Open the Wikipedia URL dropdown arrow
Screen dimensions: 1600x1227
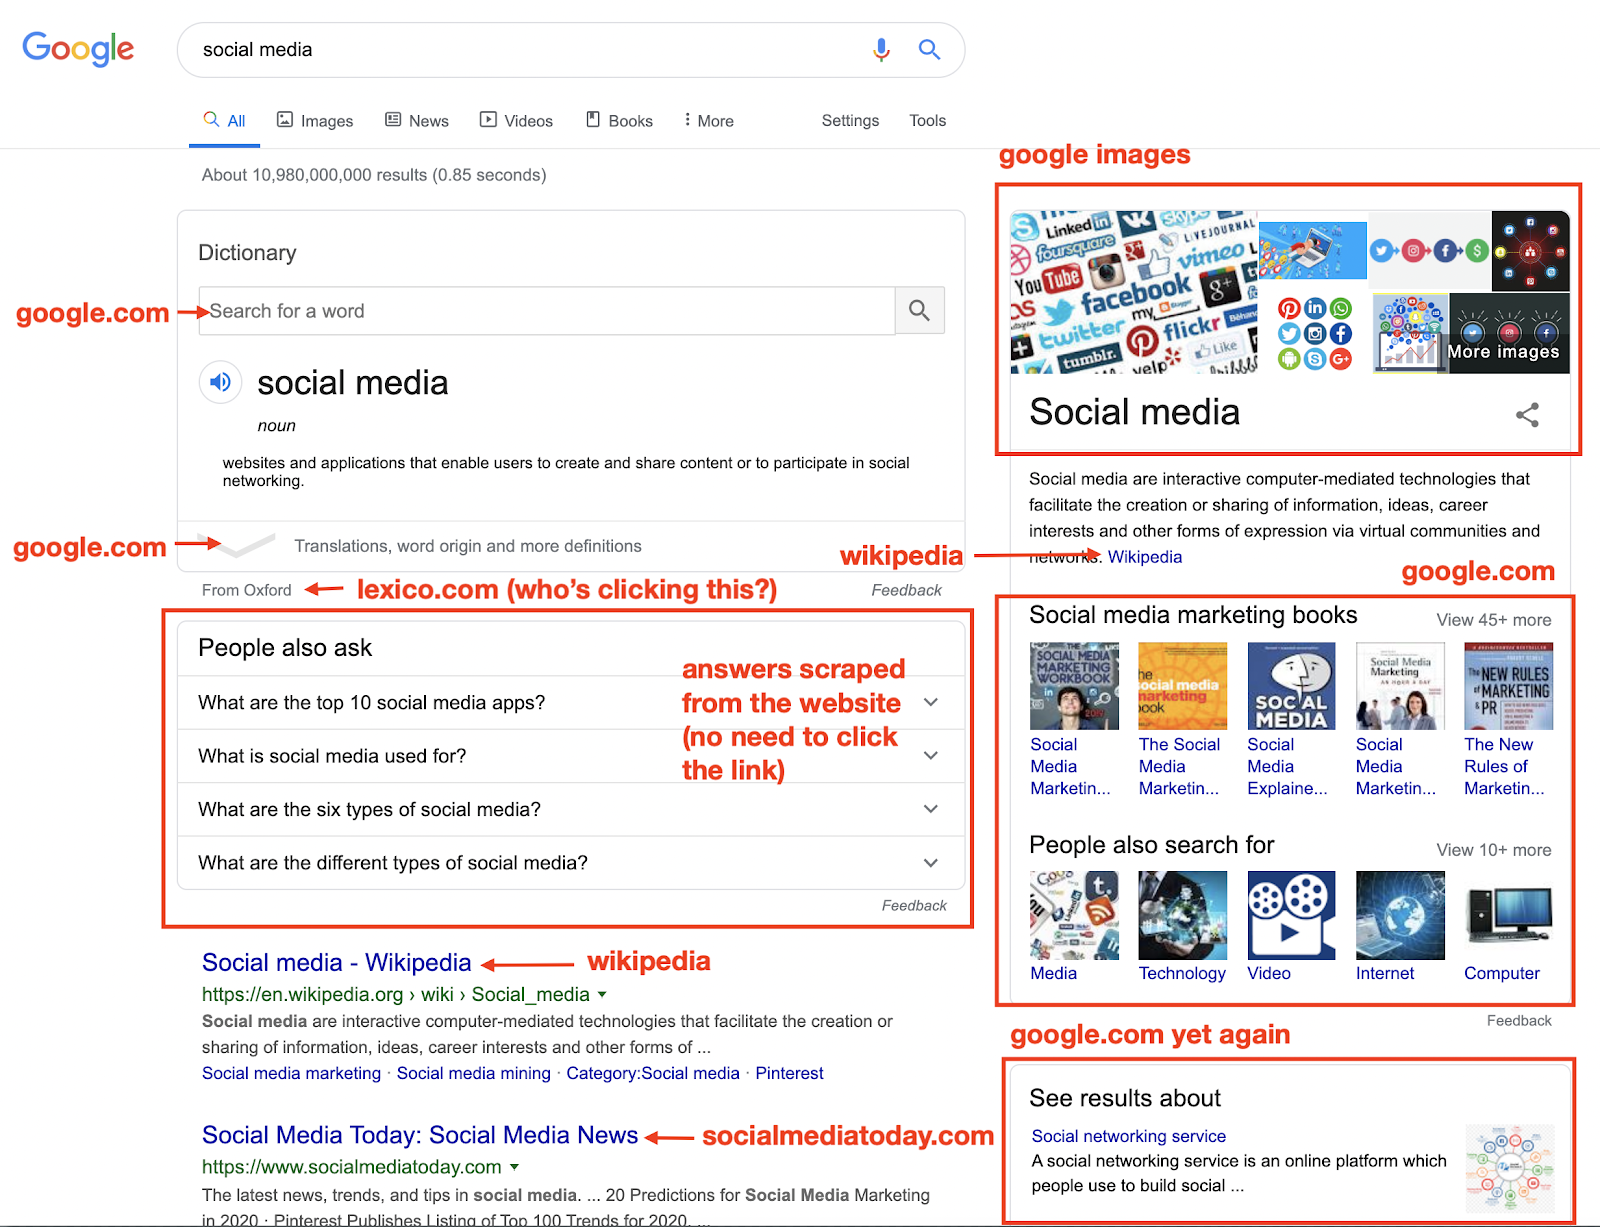602,995
